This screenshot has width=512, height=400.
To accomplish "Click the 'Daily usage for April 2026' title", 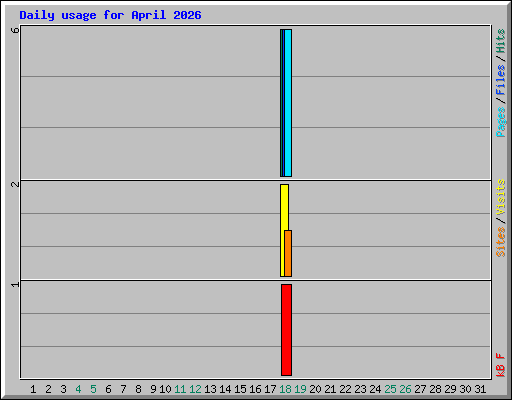I will pyautogui.click(x=110, y=15).
